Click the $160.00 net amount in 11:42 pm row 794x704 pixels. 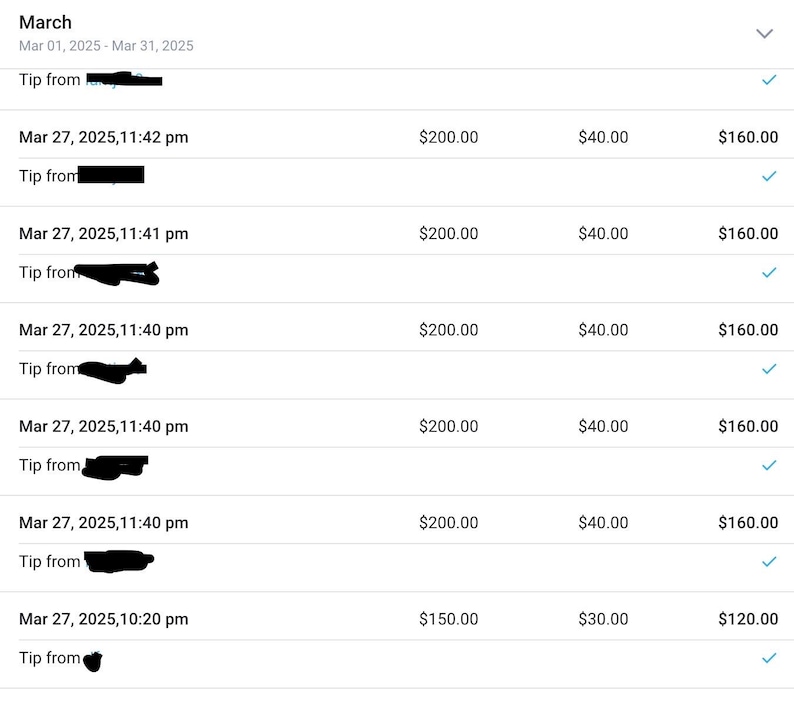(748, 137)
